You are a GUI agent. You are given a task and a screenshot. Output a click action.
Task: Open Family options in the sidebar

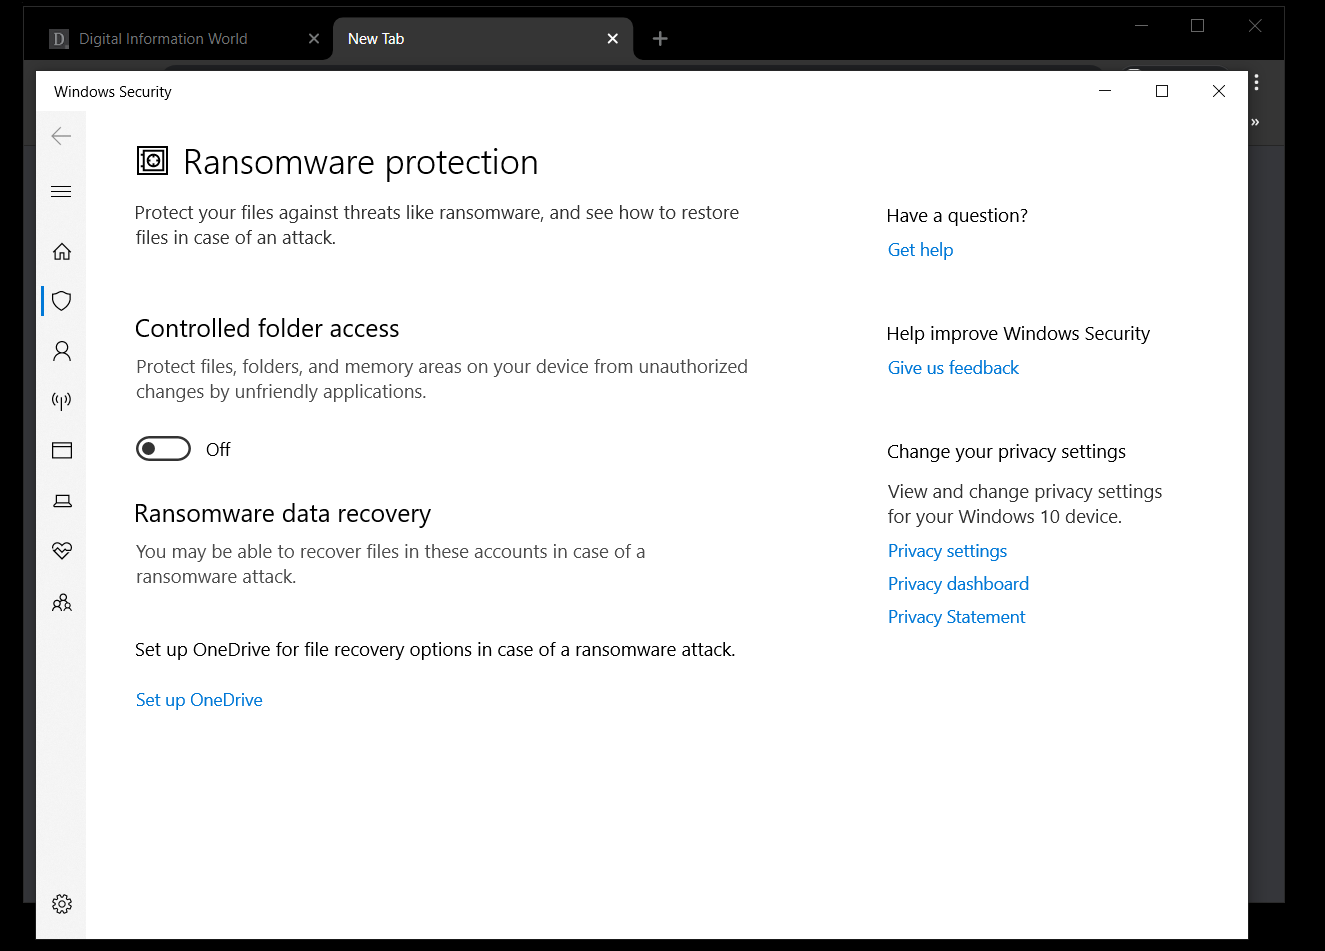click(x=61, y=602)
